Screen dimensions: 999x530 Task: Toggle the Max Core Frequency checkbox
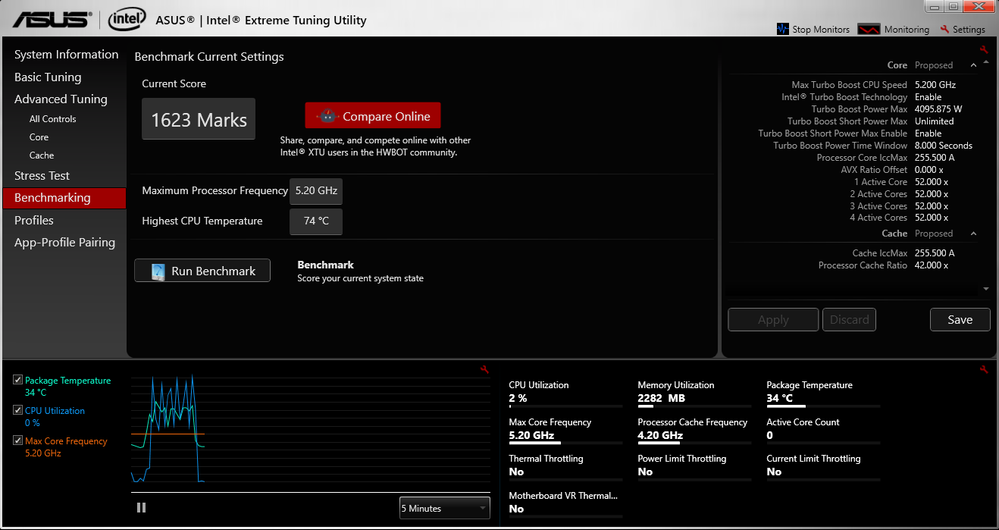point(18,440)
